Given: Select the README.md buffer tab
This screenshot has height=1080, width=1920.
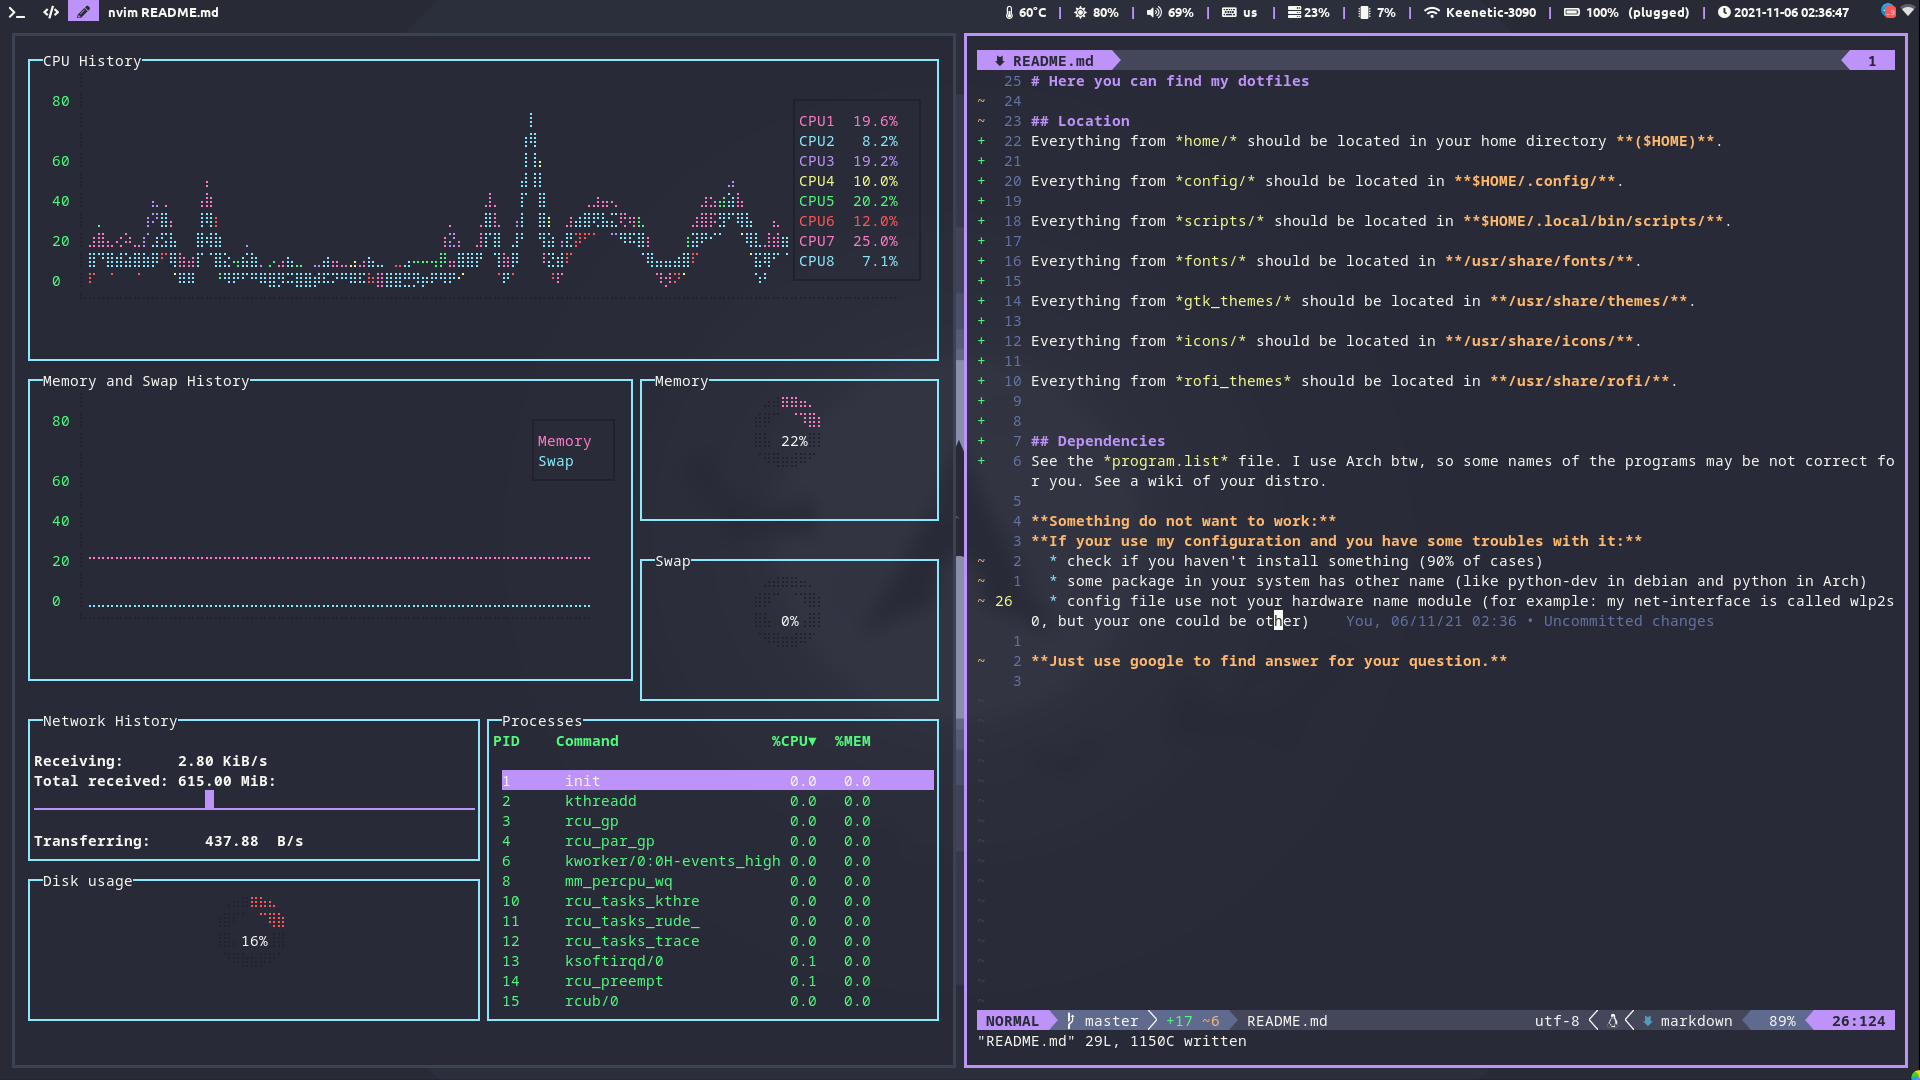Looking at the screenshot, I should click(1045, 61).
